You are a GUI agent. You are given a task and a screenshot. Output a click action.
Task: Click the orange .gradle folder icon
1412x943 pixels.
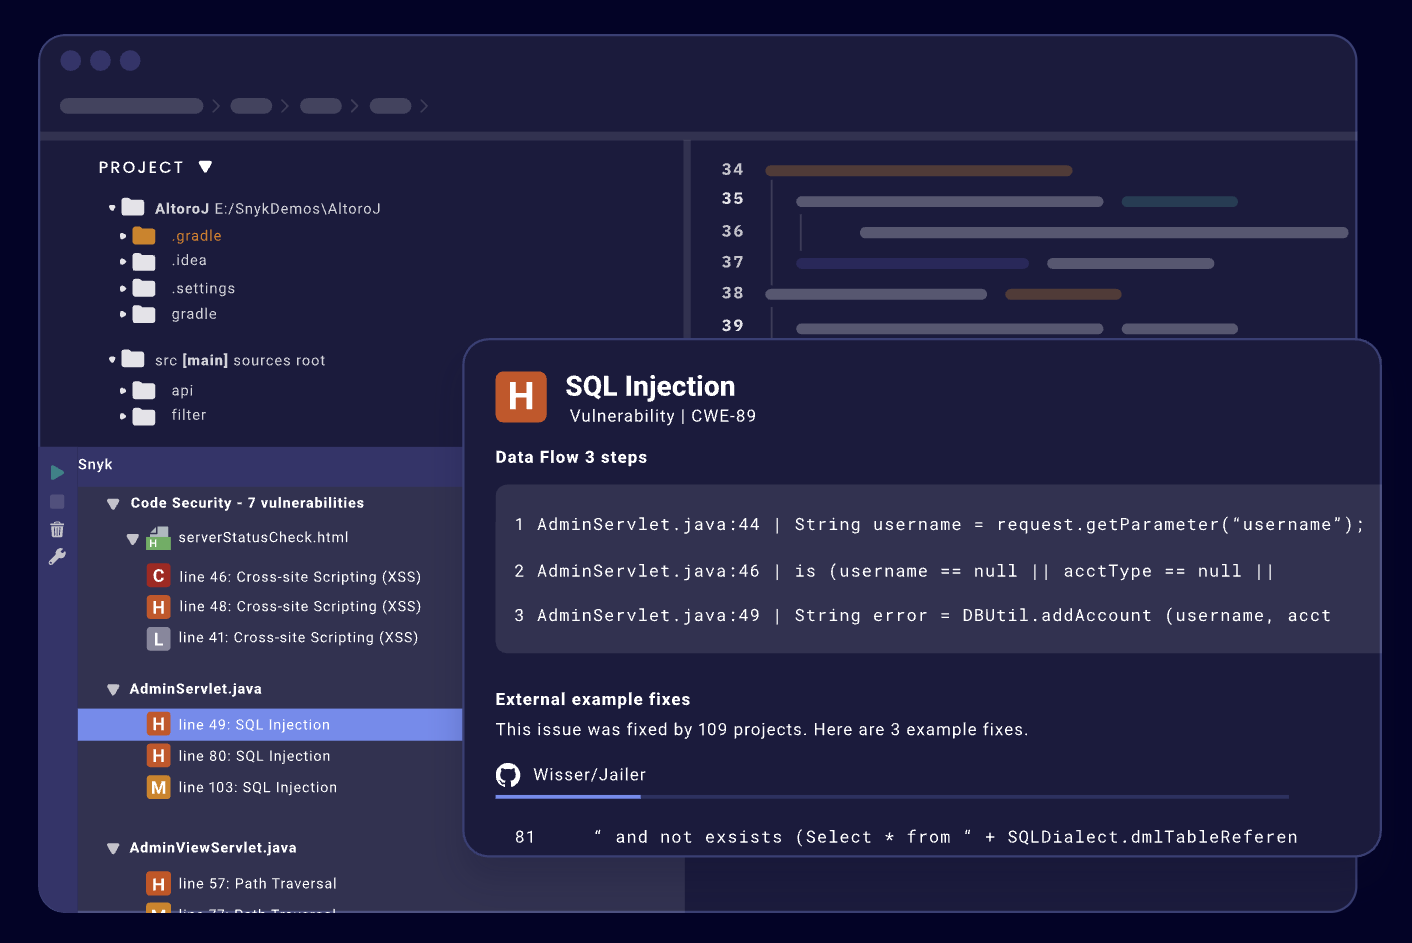[x=145, y=236]
